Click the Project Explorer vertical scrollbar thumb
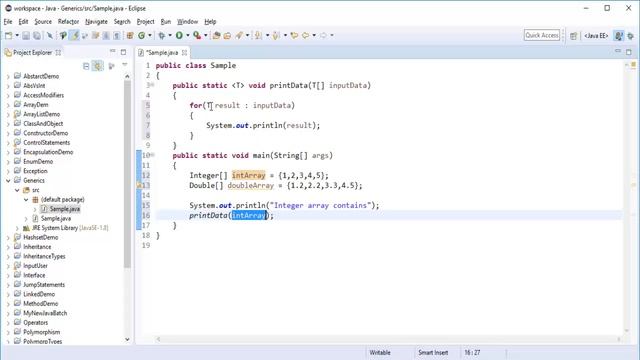Image resolution: width=640 pixels, height=360 pixels. click(x=127, y=173)
